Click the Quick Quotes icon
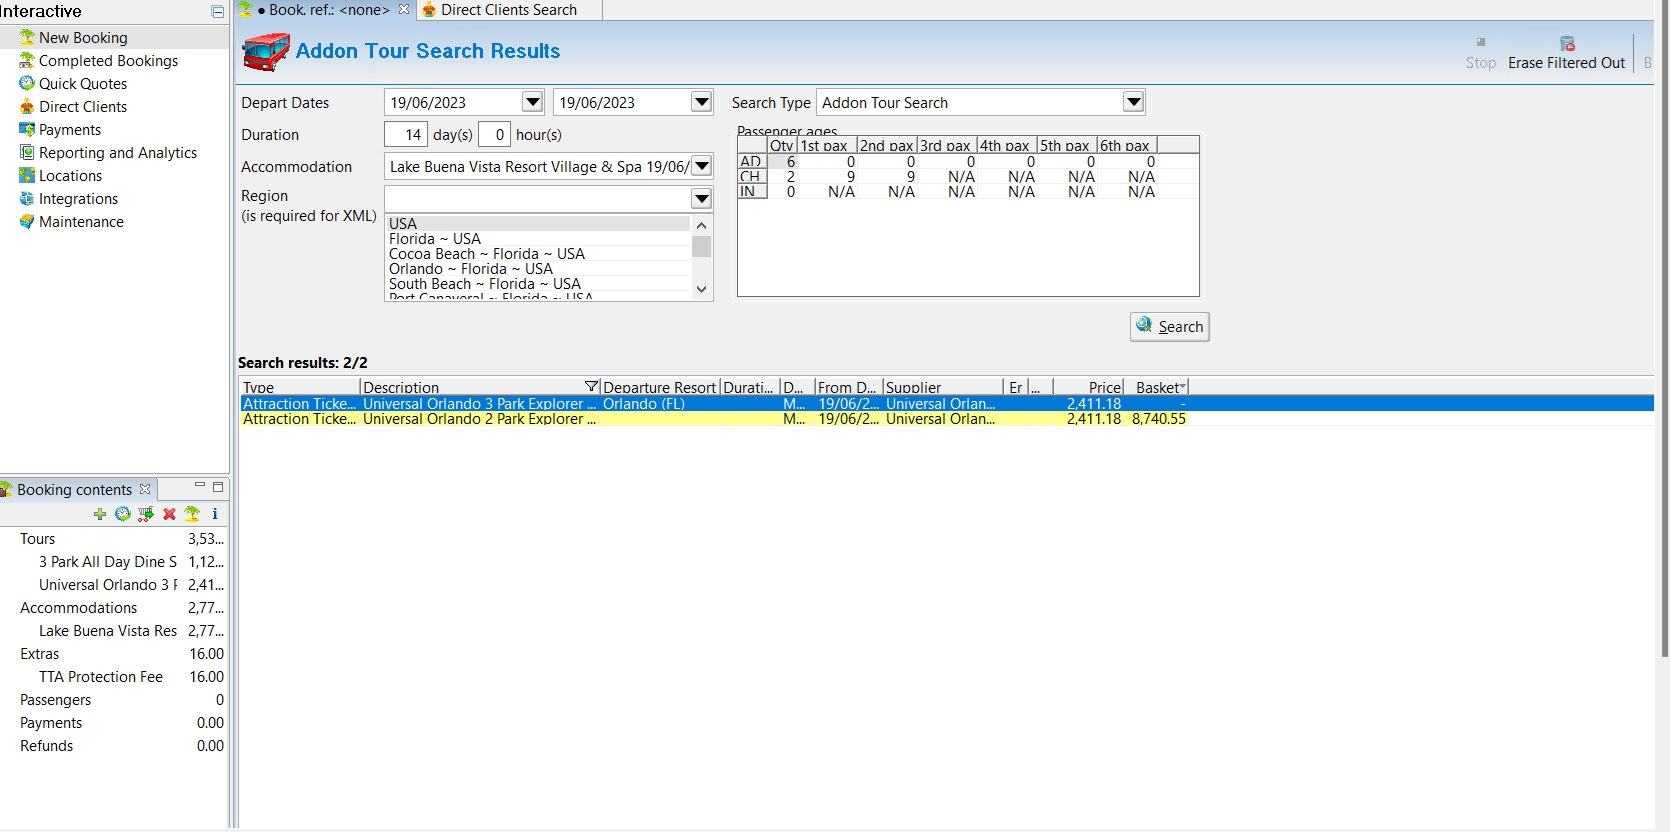Screen dimensions: 1670x832 pos(27,83)
